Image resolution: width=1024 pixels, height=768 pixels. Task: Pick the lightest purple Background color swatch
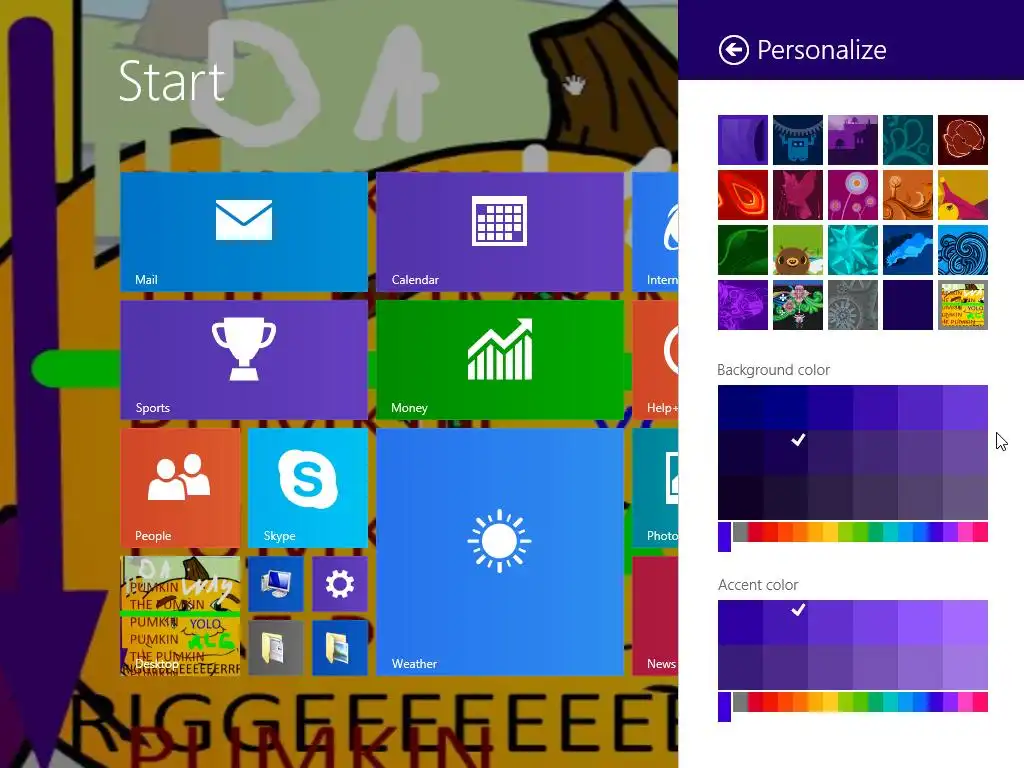coord(965,408)
